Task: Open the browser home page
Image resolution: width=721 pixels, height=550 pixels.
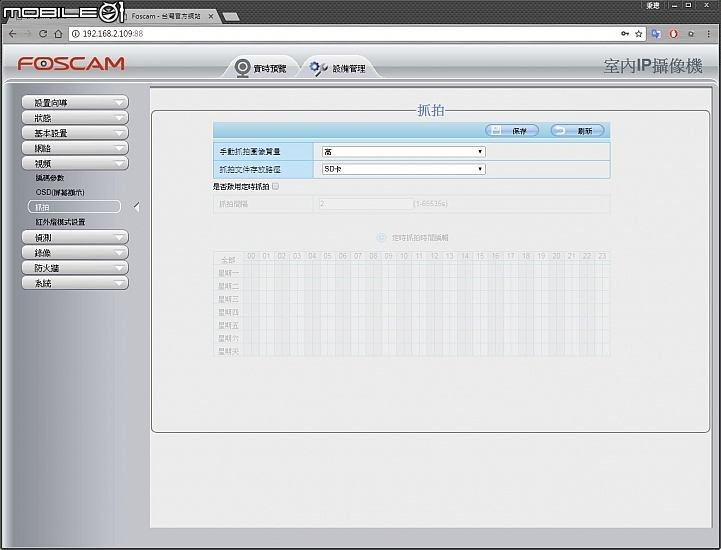Action: click(58, 34)
